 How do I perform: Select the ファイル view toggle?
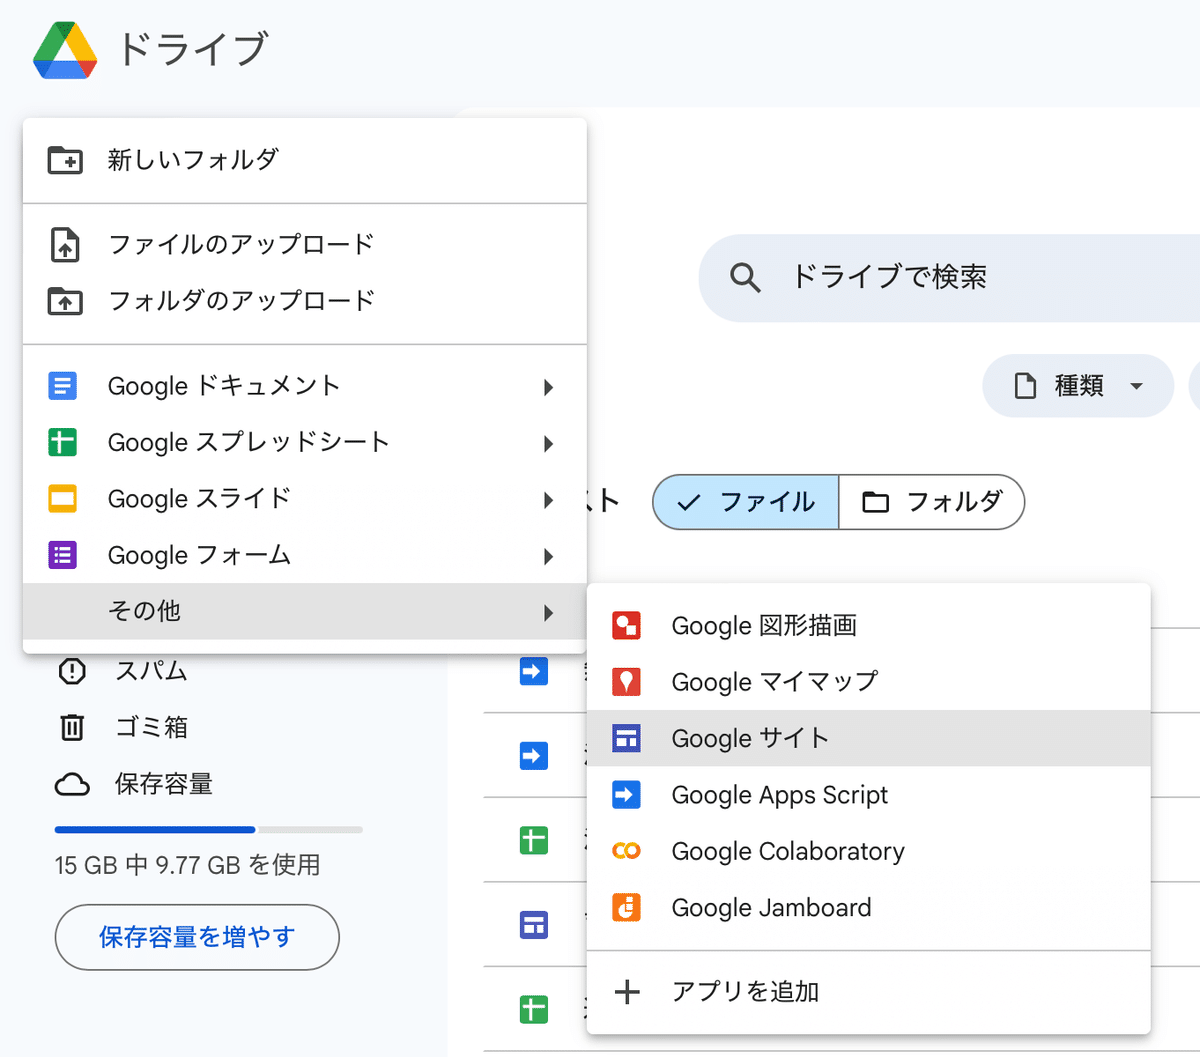pos(745,502)
